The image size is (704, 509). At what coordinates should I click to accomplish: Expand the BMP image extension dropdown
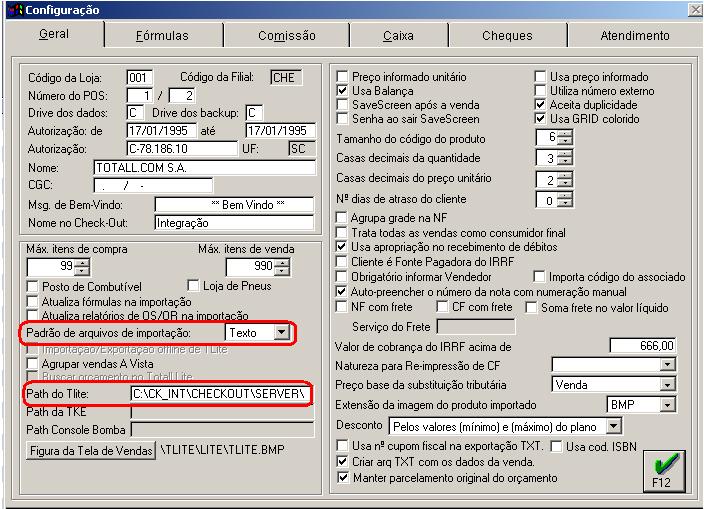point(668,404)
